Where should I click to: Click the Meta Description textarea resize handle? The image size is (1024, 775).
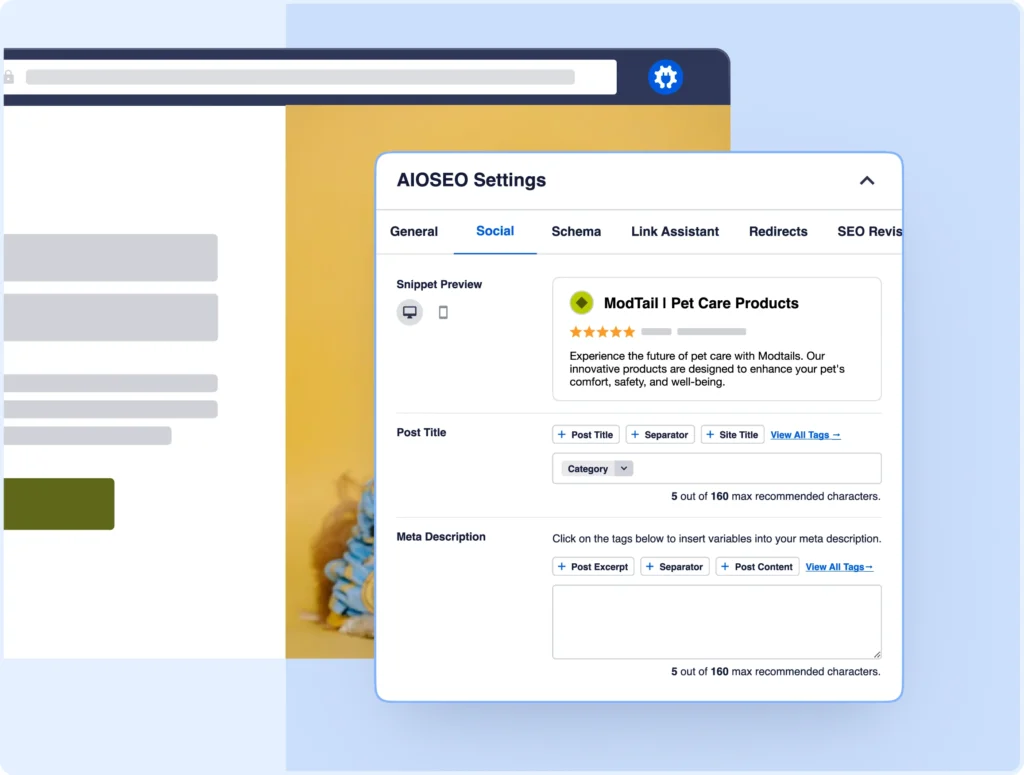click(876, 654)
